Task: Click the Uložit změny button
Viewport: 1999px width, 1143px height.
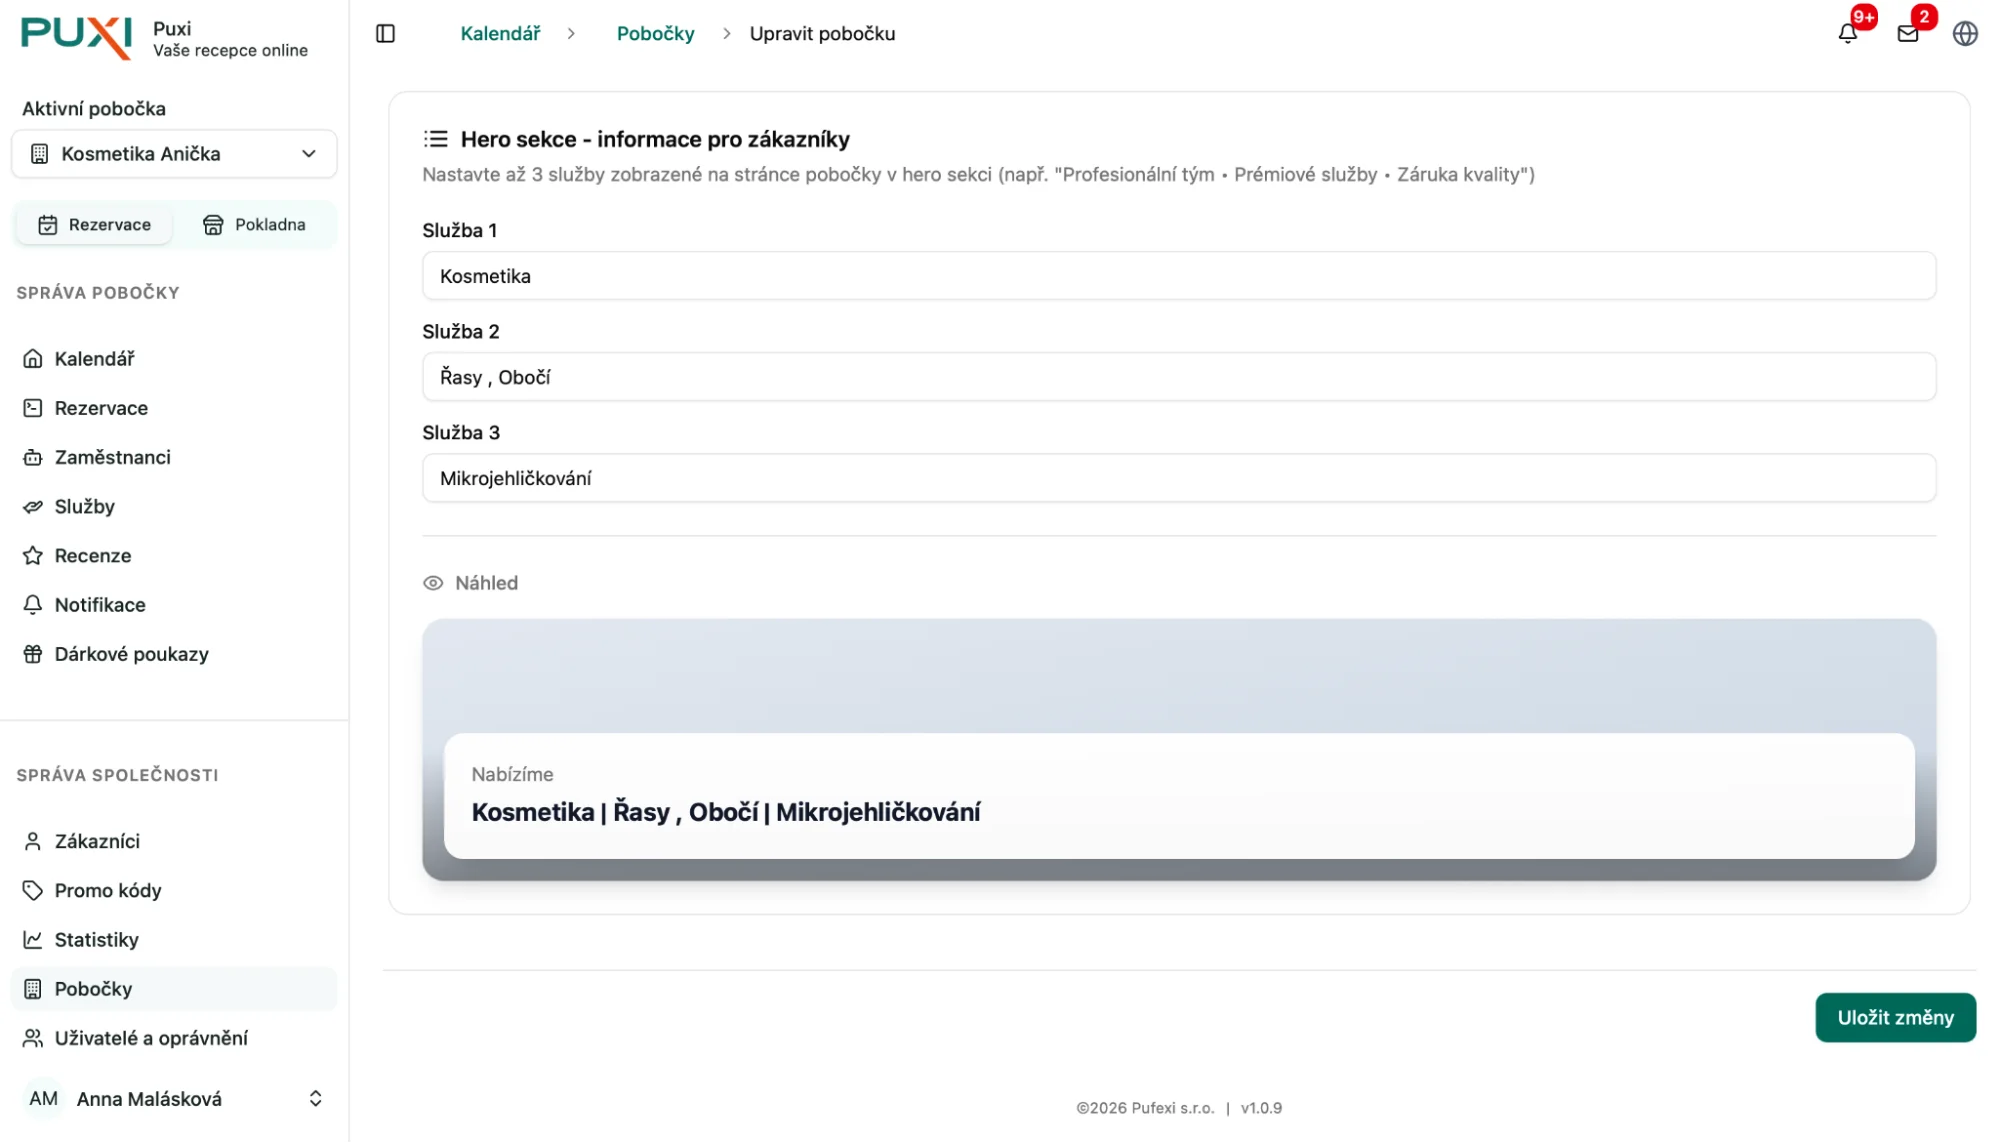Action: (x=1894, y=1017)
